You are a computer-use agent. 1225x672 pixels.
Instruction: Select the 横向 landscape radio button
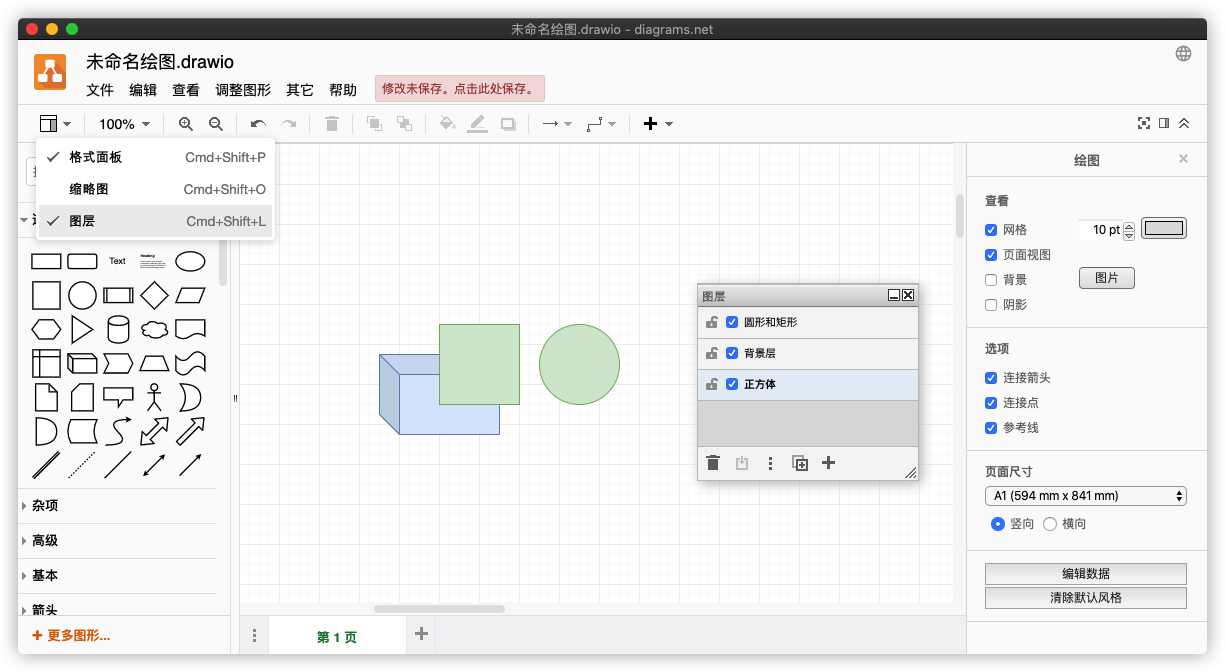click(x=1050, y=524)
